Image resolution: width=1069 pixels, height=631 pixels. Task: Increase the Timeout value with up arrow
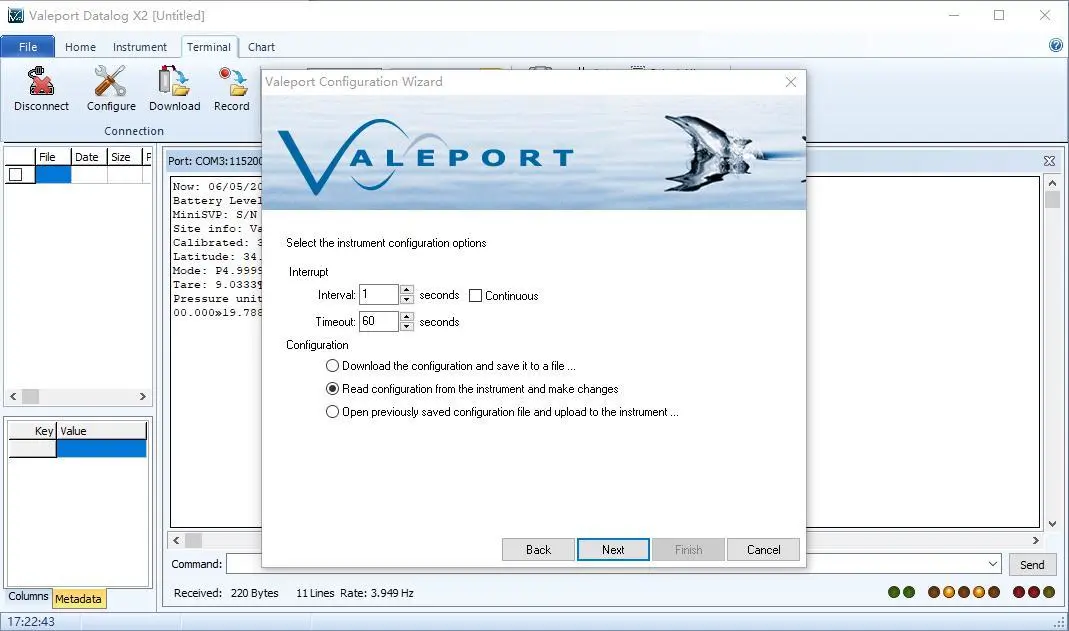coord(406,316)
